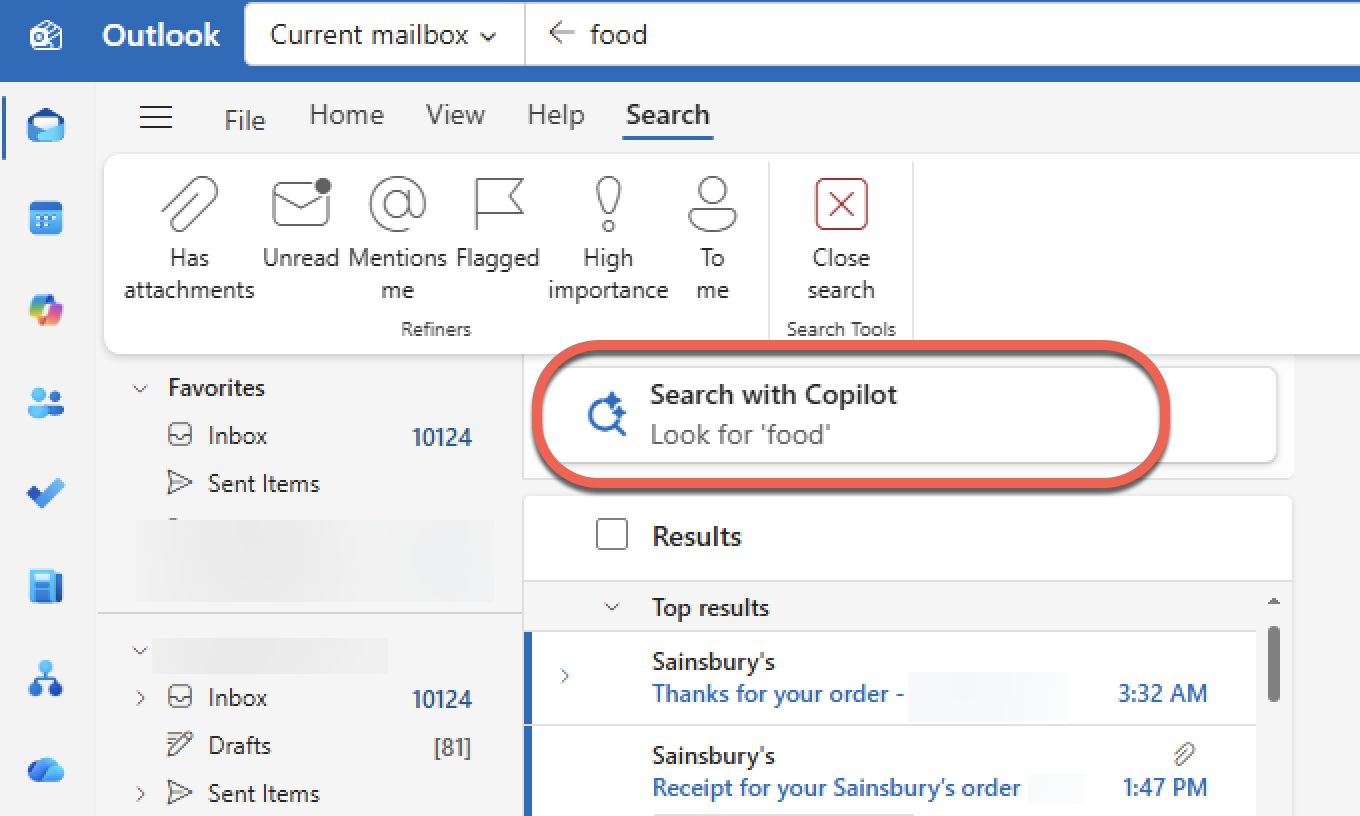Image resolution: width=1360 pixels, height=816 pixels.
Task: Open the Outlook app launcher icon
Action: [45, 35]
